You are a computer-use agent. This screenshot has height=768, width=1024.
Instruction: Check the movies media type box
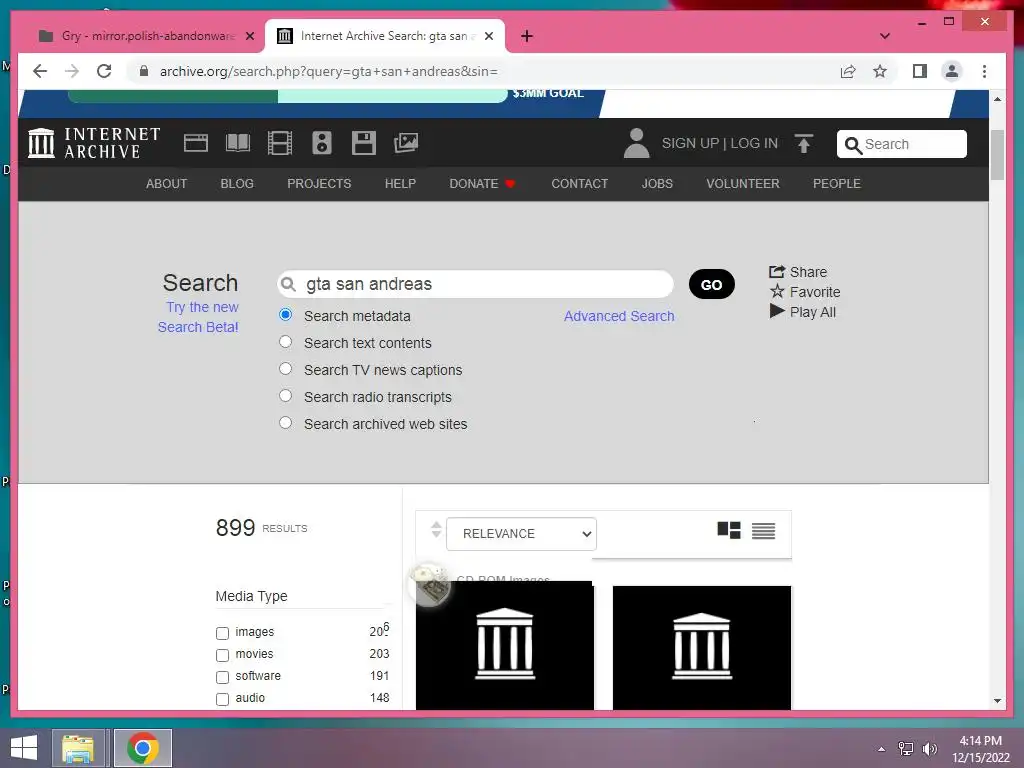[x=222, y=655]
